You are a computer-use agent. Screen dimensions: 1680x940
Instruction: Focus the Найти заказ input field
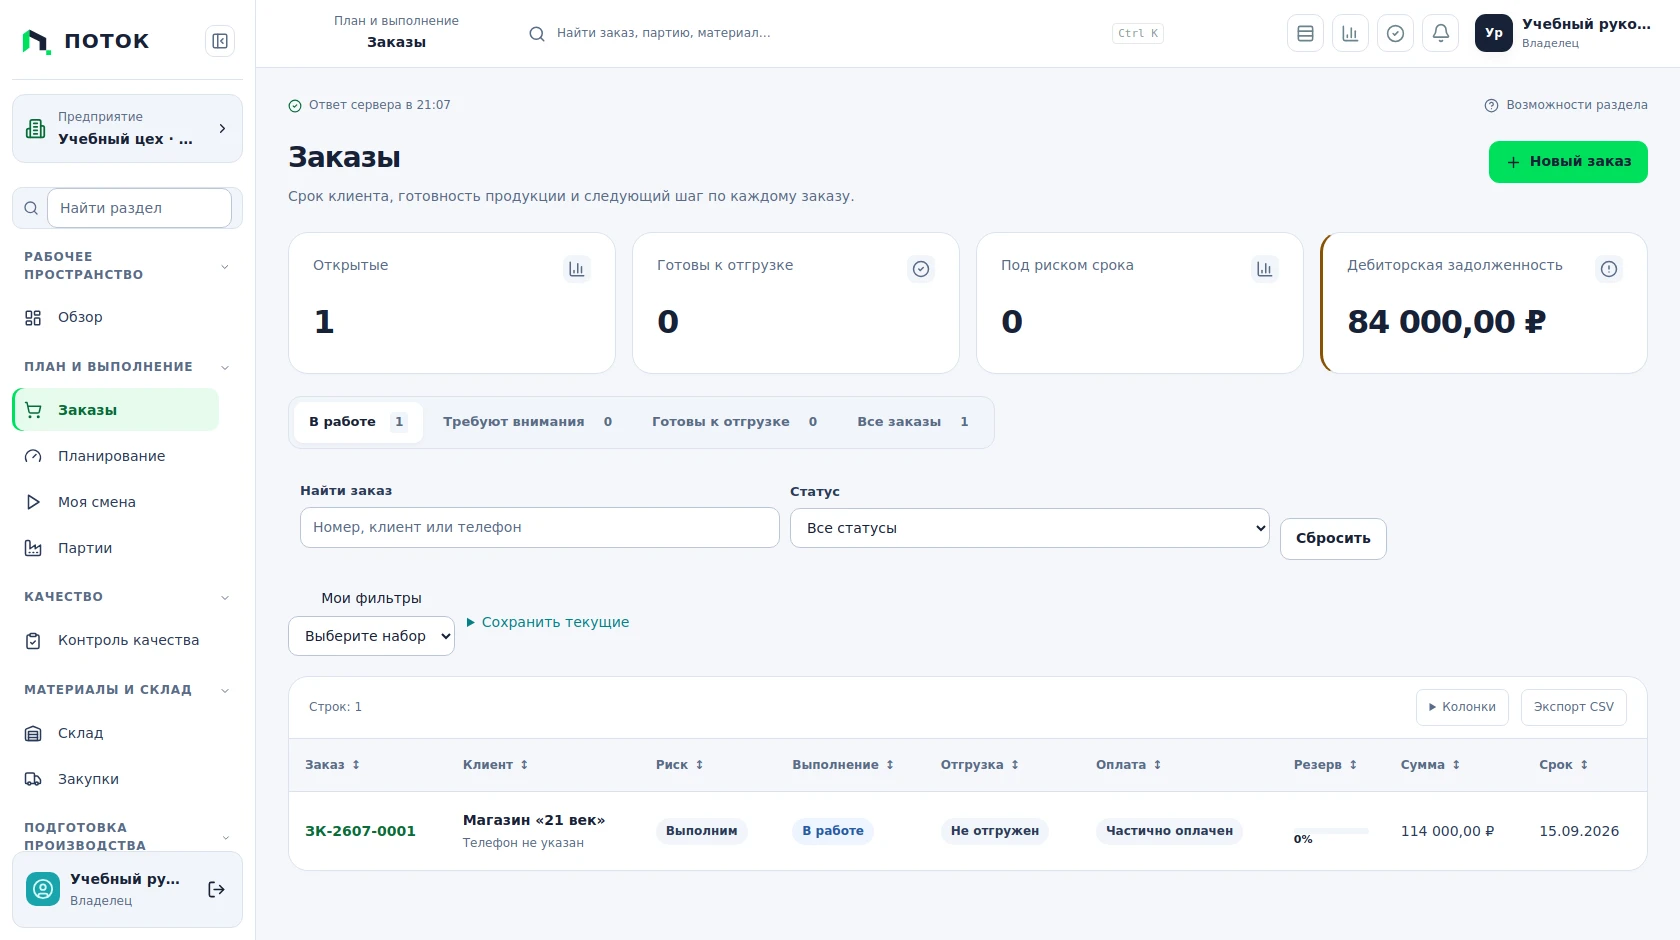click(x=540, y=527)
